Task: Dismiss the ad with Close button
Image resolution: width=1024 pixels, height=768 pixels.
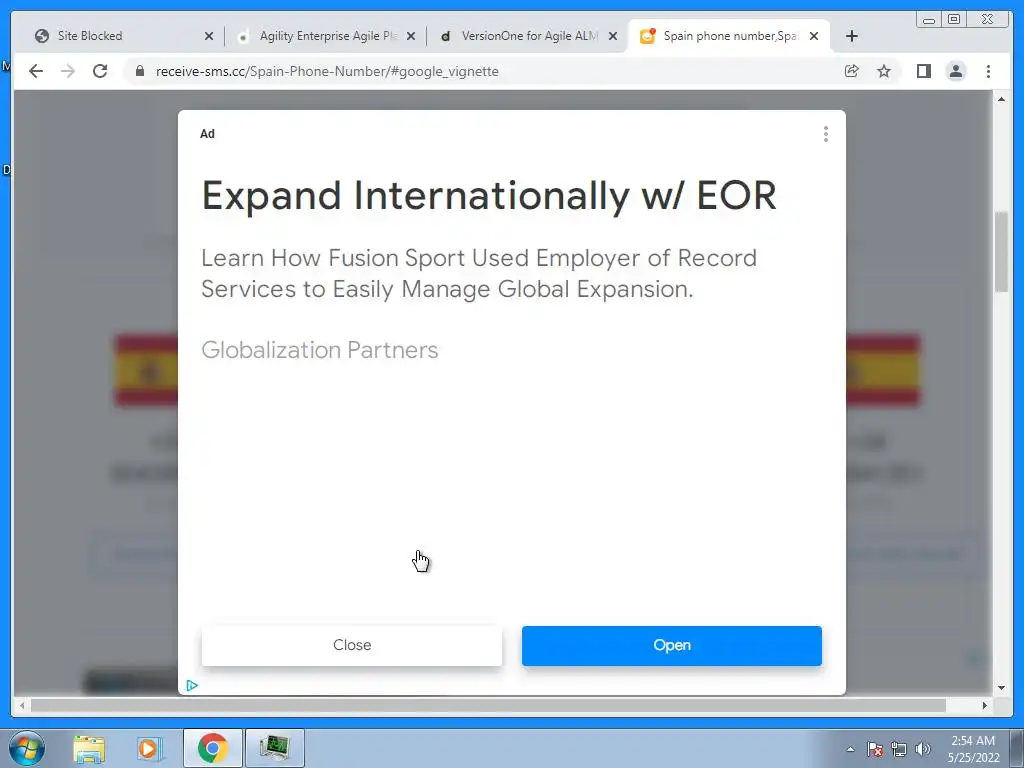Action: 352,645
